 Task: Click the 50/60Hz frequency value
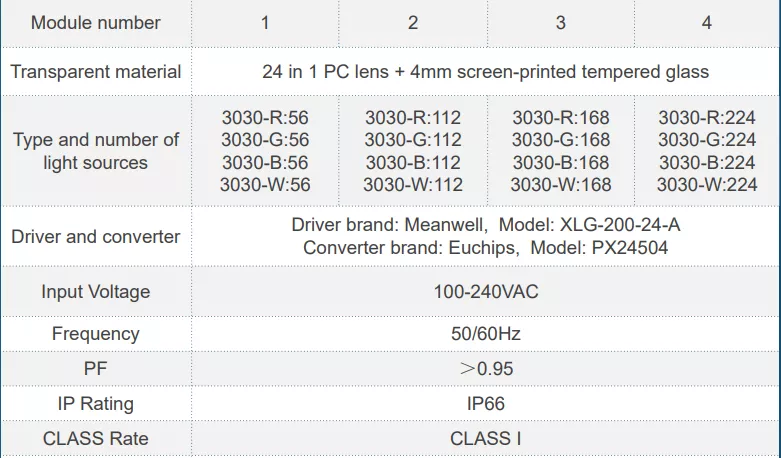[485, 334]
